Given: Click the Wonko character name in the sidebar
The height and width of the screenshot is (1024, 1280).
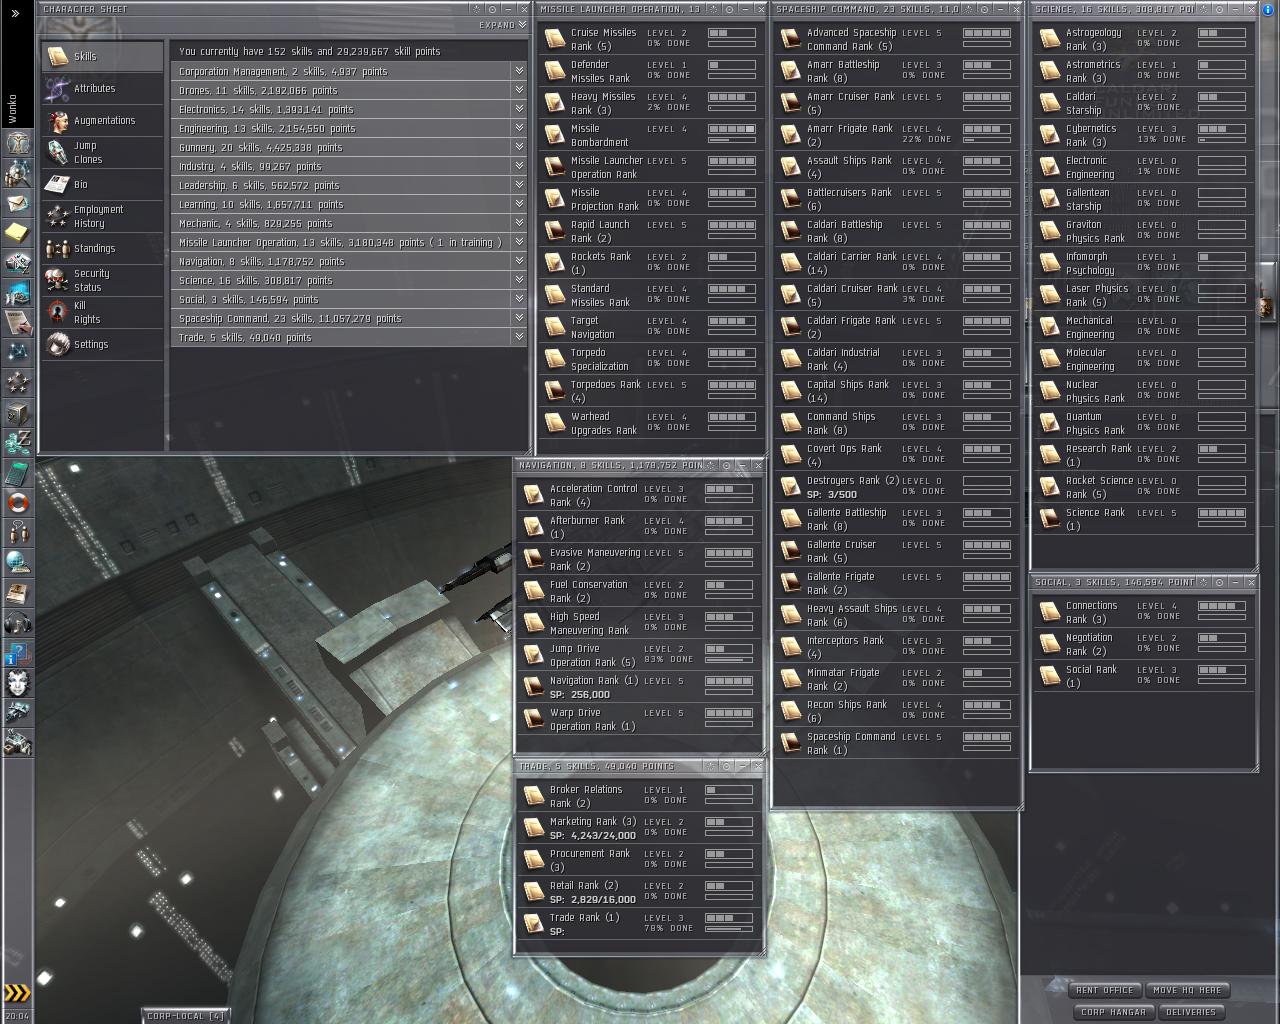Looking at the screenshot, I should point(13,109).
